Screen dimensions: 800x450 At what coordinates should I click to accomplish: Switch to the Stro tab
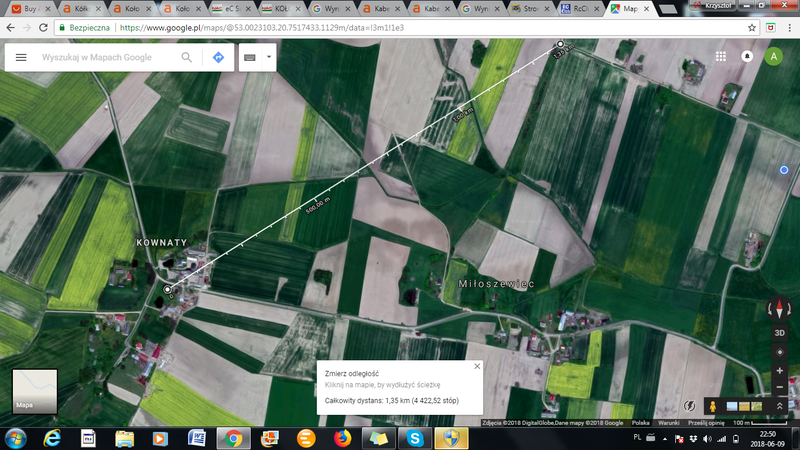(x=531, y=9)
